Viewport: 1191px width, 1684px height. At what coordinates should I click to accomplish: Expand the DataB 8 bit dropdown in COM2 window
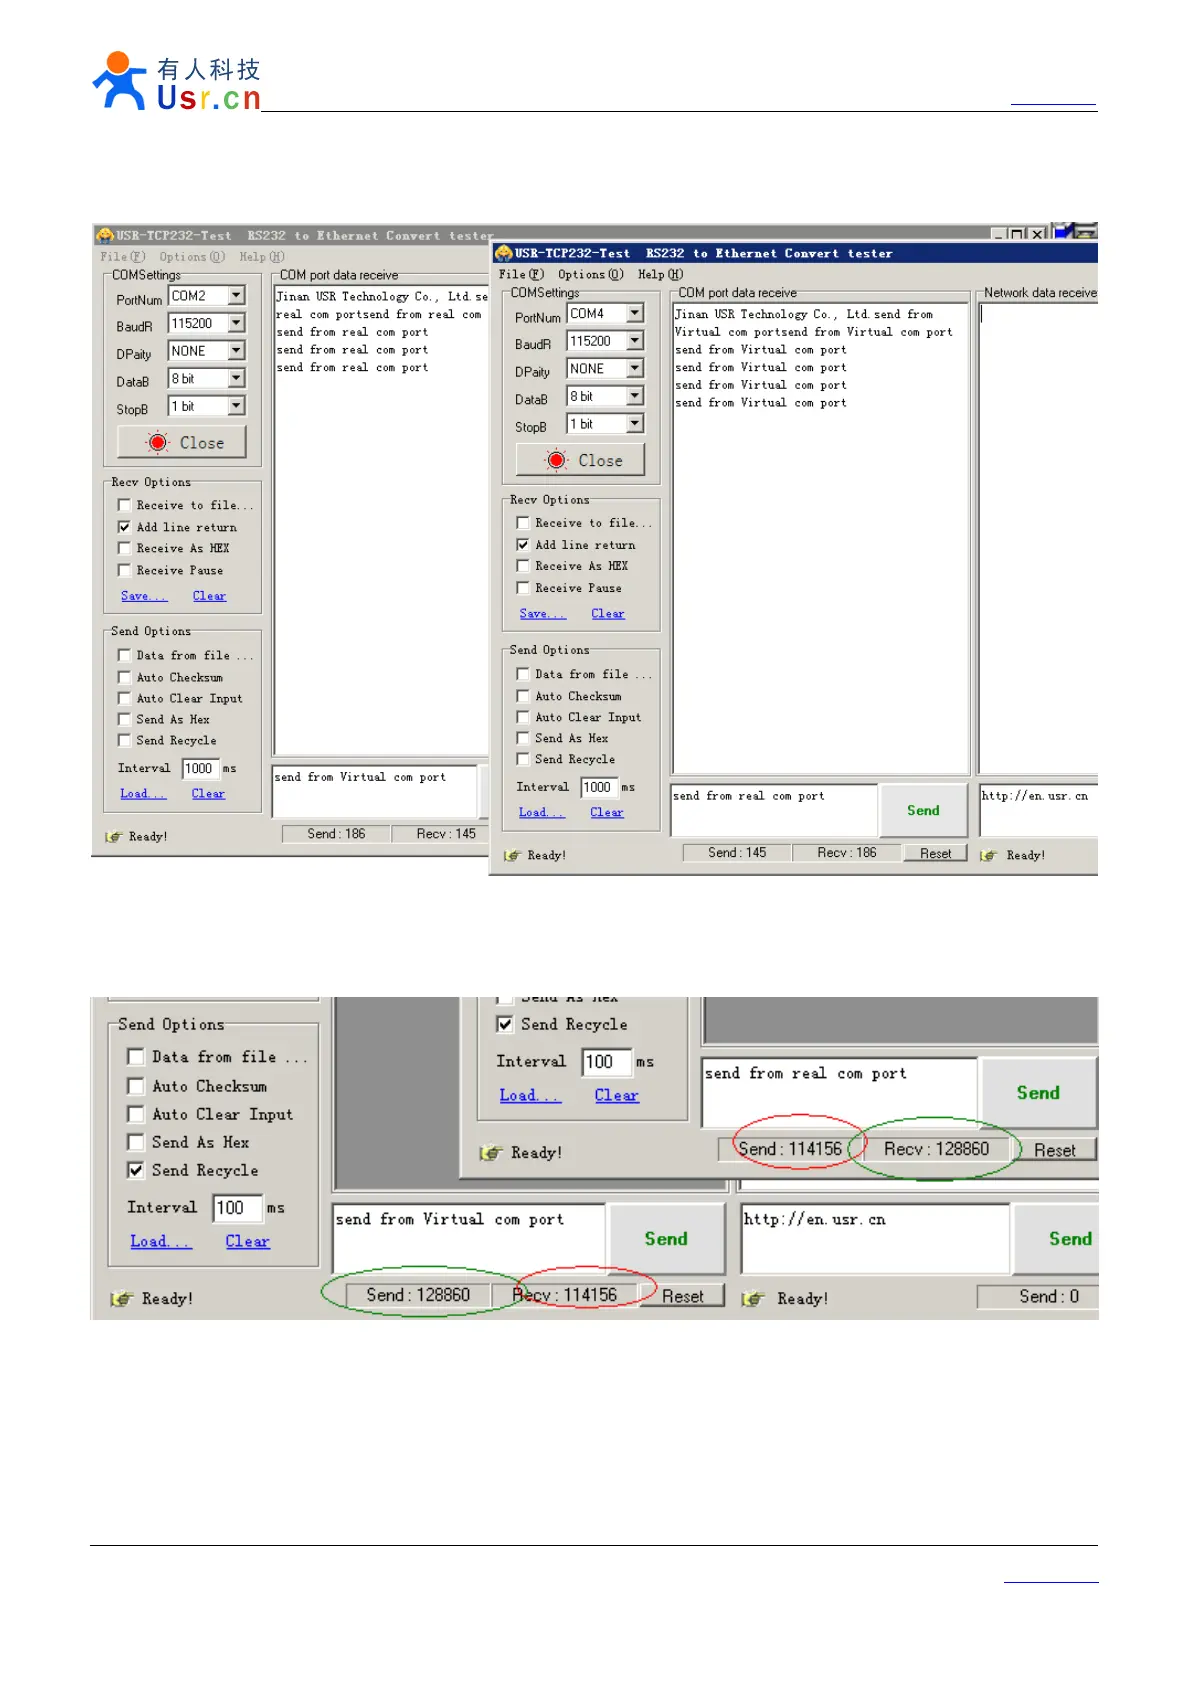[237, 378]
